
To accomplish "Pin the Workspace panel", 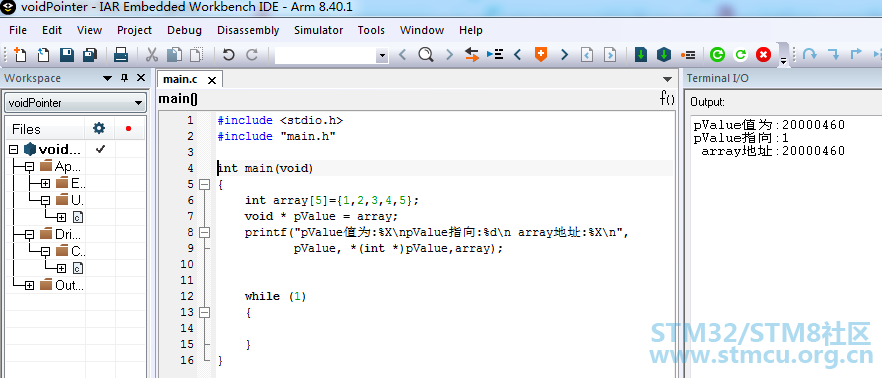I will coord(125,78).
